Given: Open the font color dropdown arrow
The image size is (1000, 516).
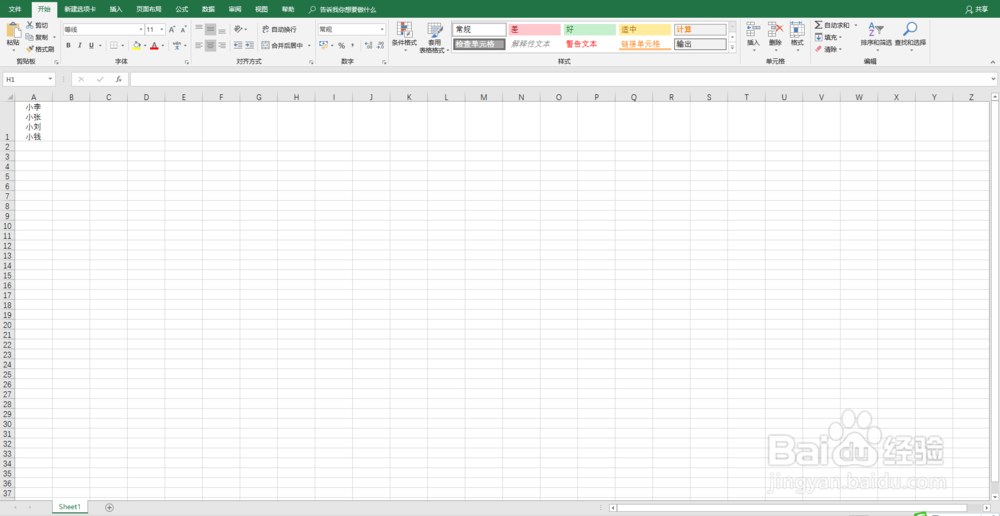Looking at the screenshot, I should tap(163, 46).
